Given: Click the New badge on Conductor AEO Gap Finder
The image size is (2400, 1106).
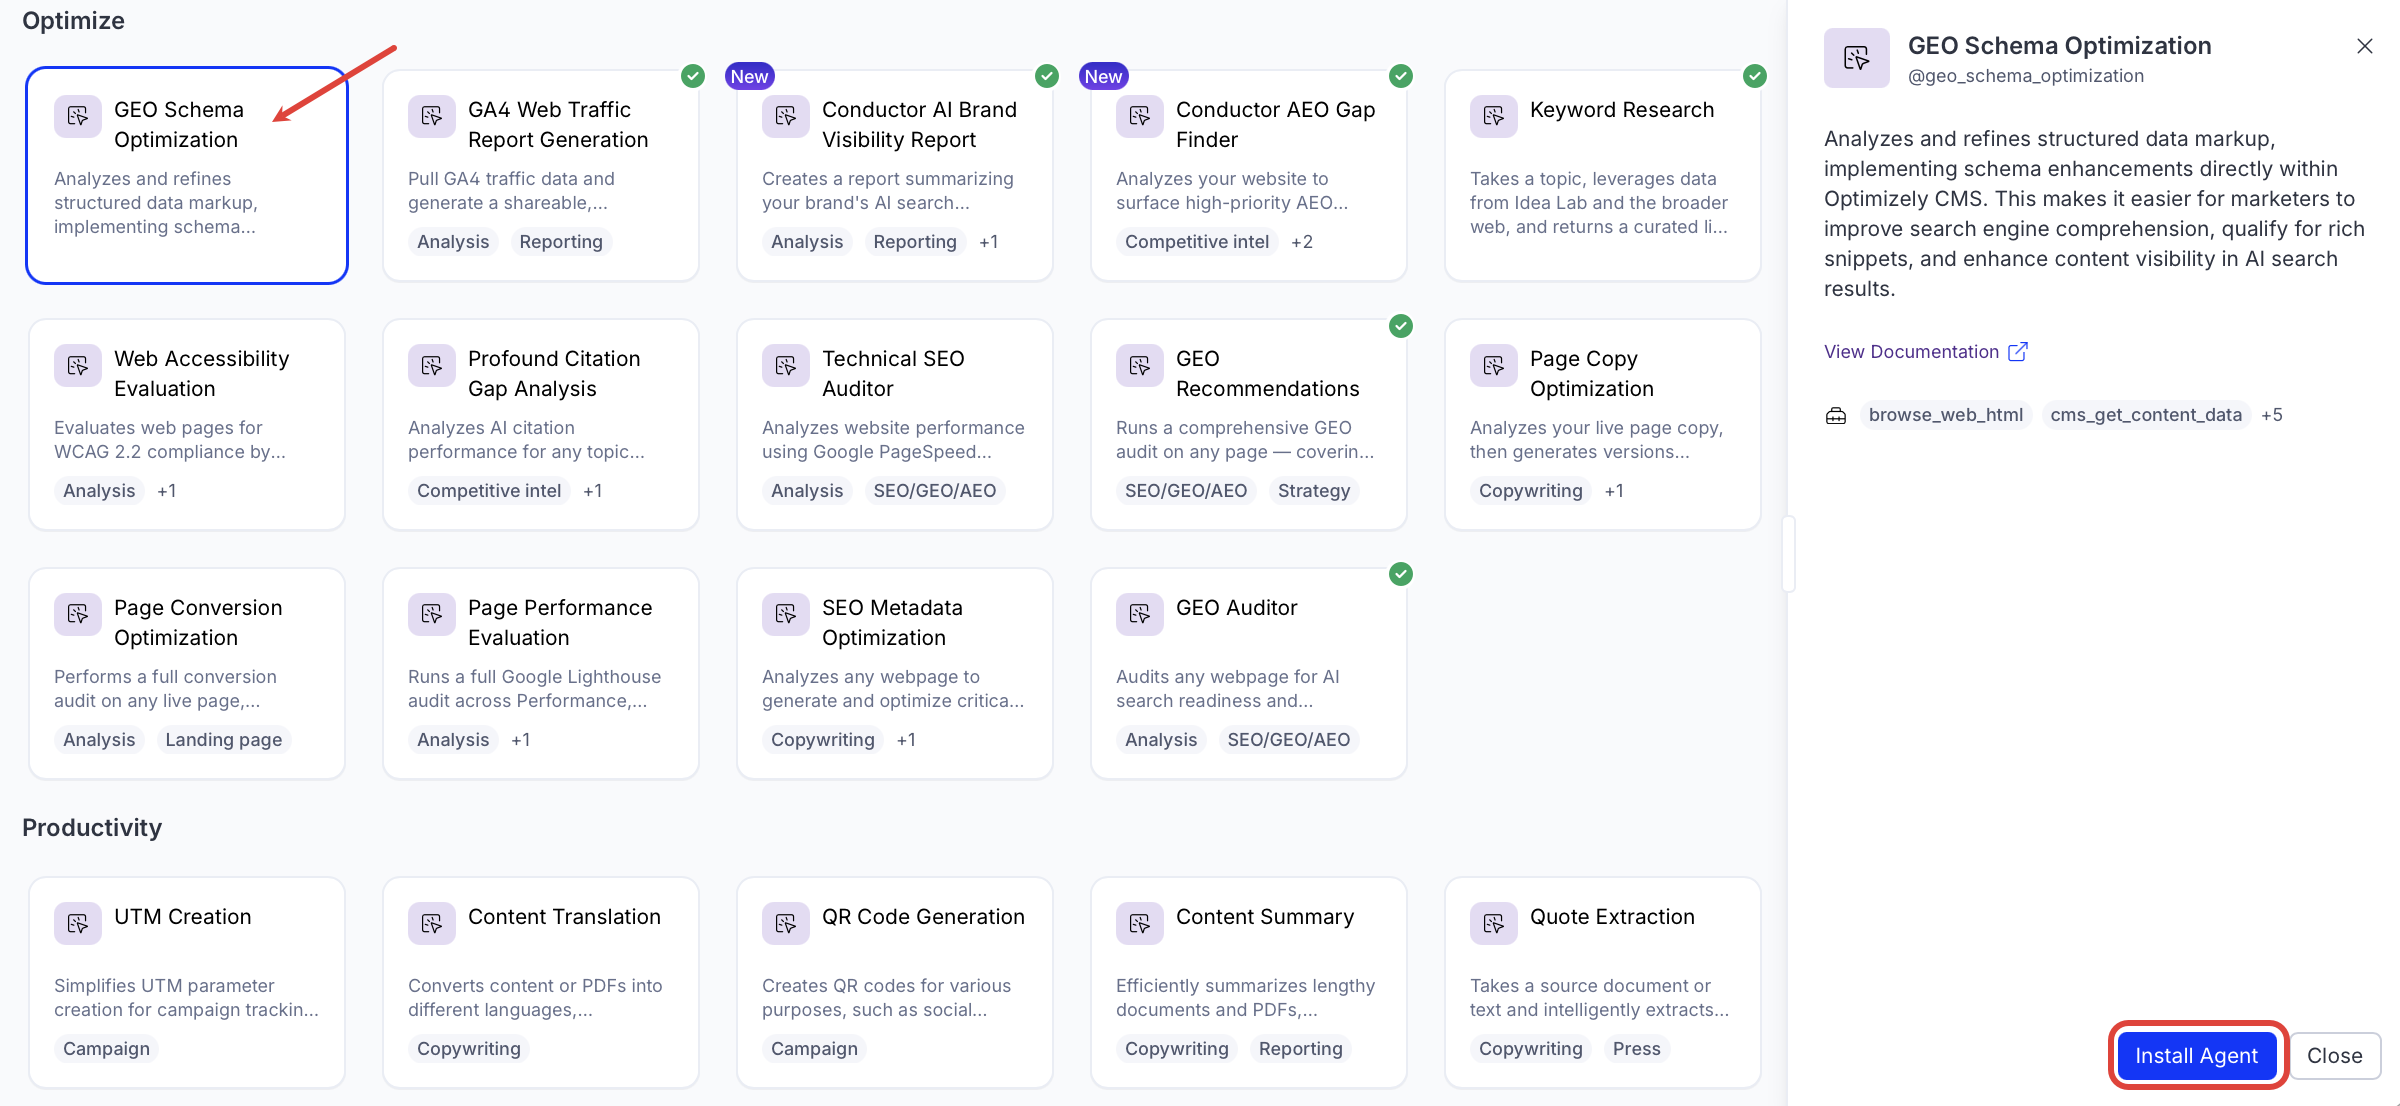Looking at the screenshot, I should tap(1103, 76).
